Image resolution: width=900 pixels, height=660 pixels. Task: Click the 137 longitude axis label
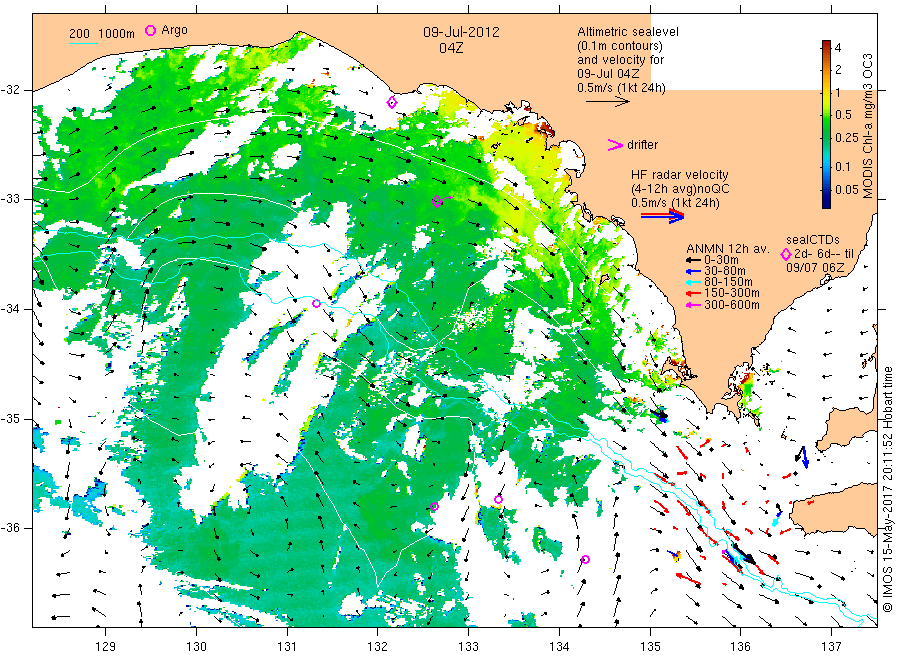(831, 647)
